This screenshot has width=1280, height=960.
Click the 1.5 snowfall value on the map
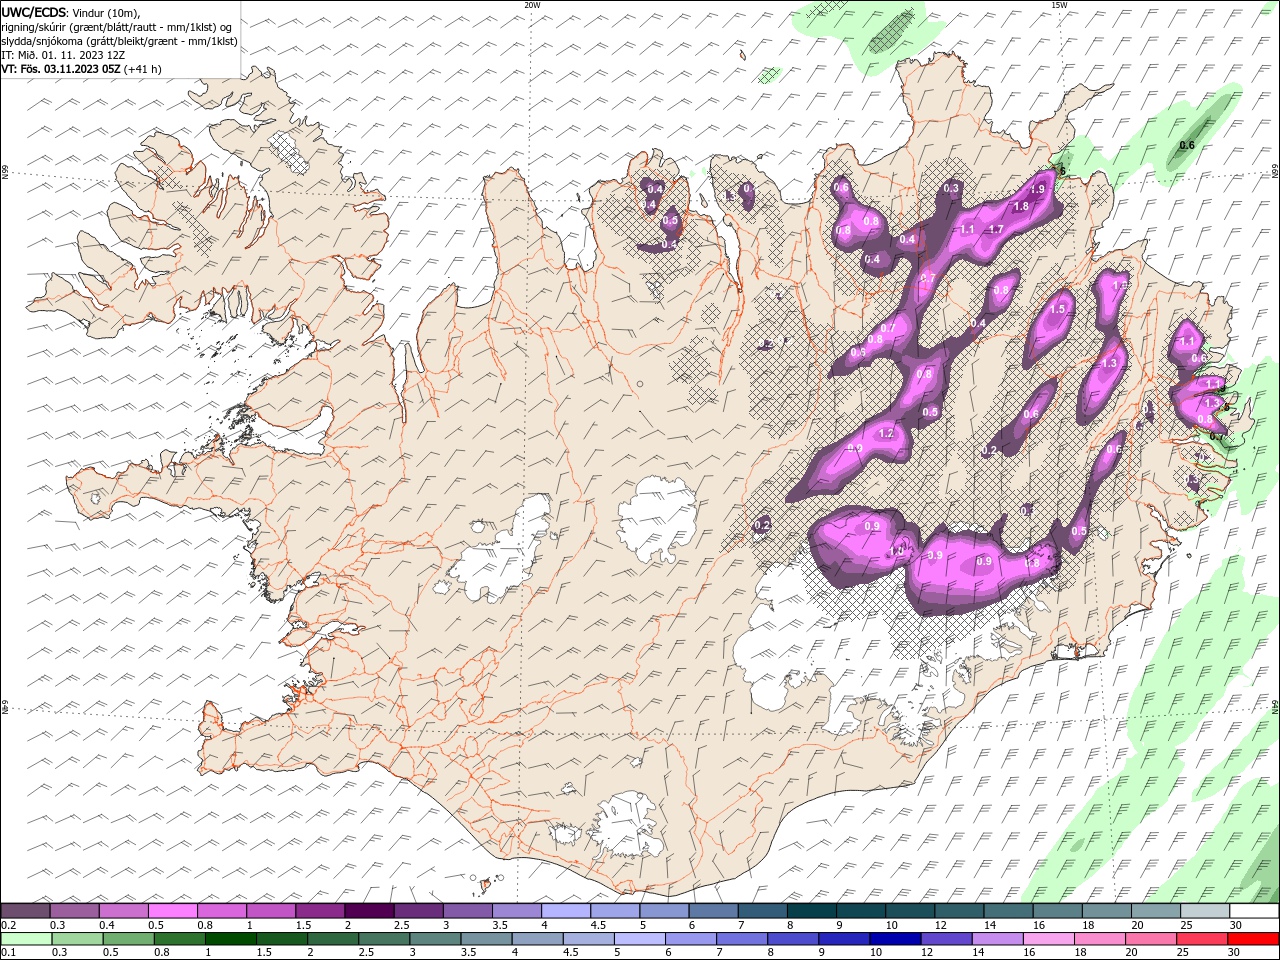[x=1058, y=310]
